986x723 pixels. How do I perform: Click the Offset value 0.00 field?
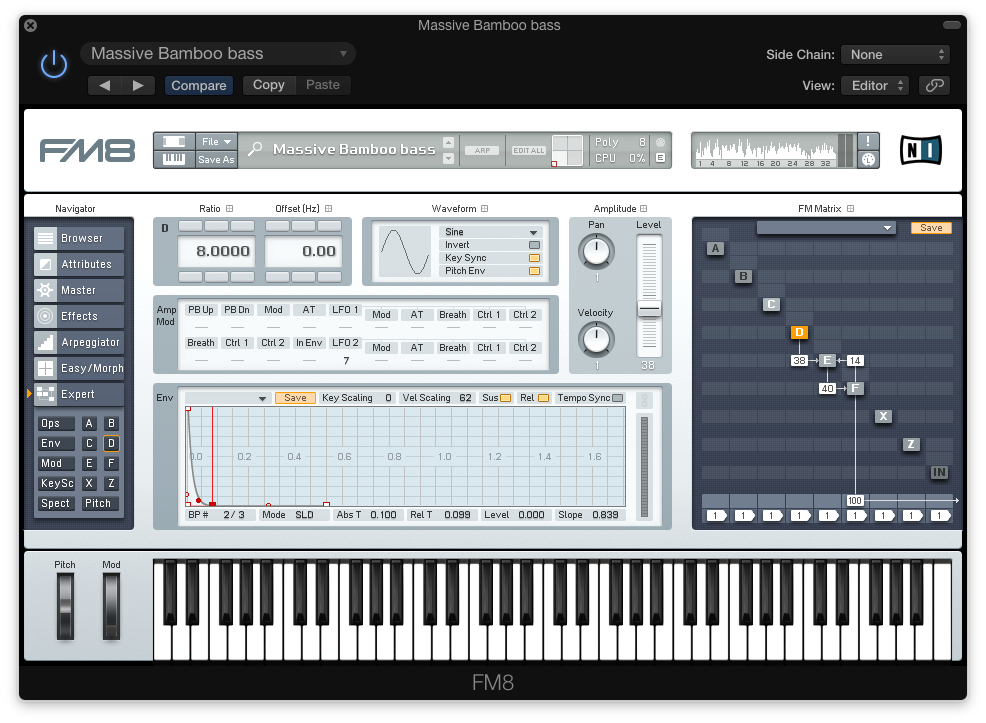pos(303,251)
